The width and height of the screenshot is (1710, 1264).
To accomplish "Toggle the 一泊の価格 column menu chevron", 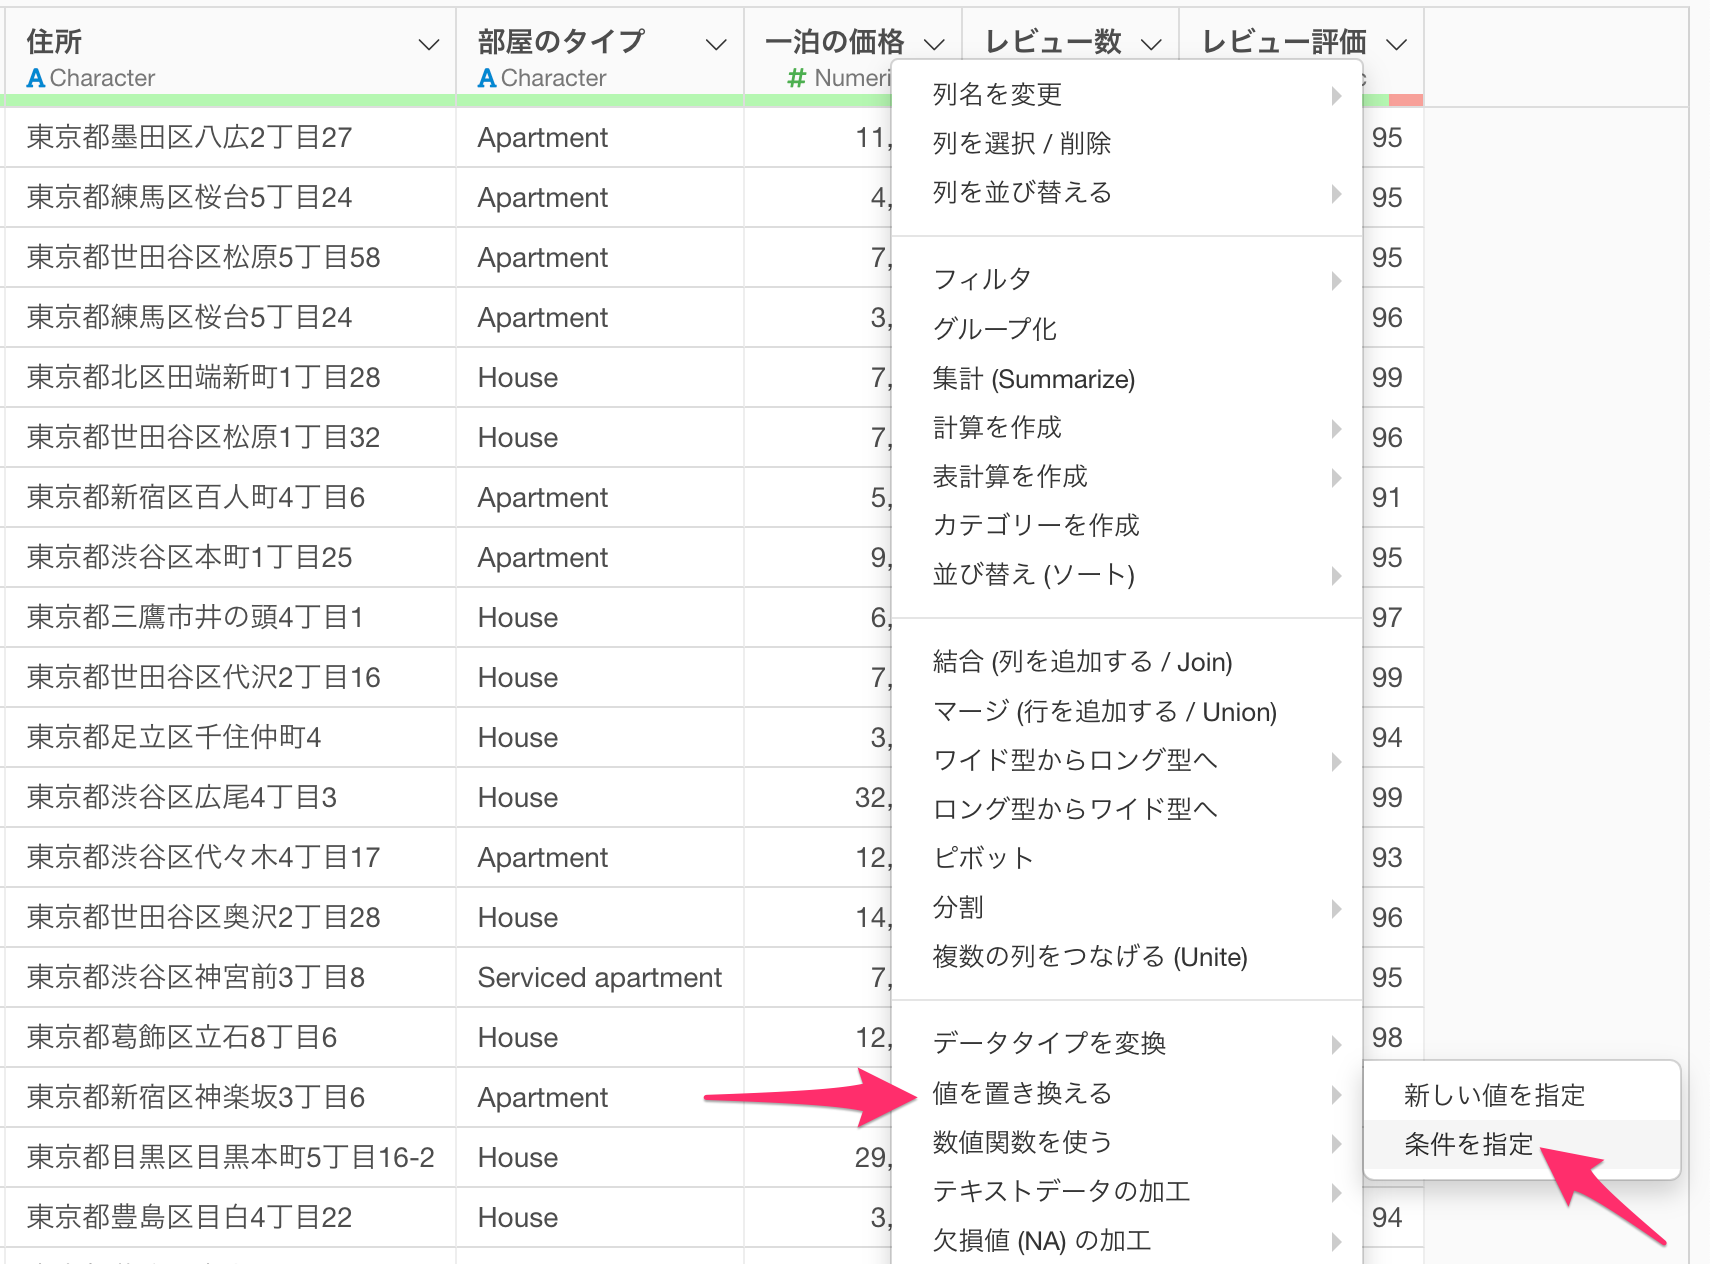I will 934,44.
